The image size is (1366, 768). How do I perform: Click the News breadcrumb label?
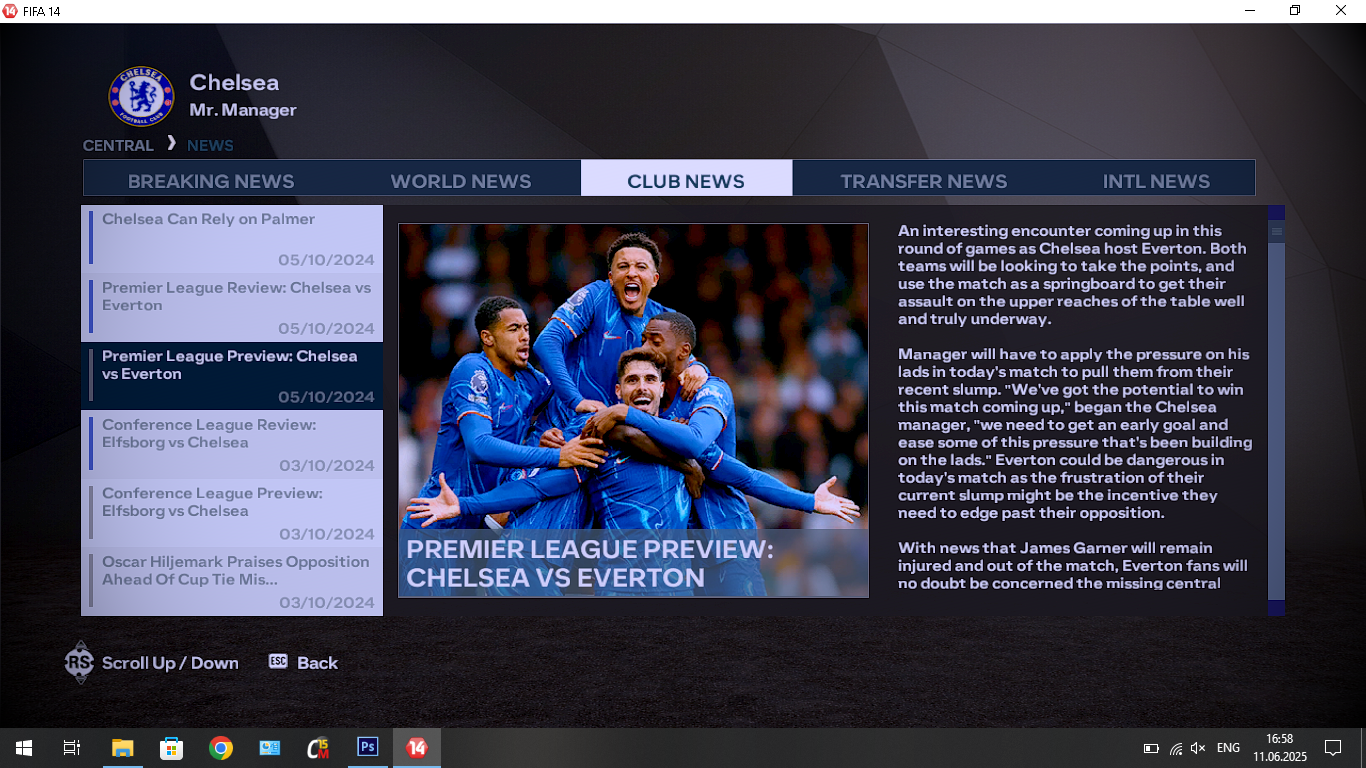pyautogui.click(x=210, y=145)
